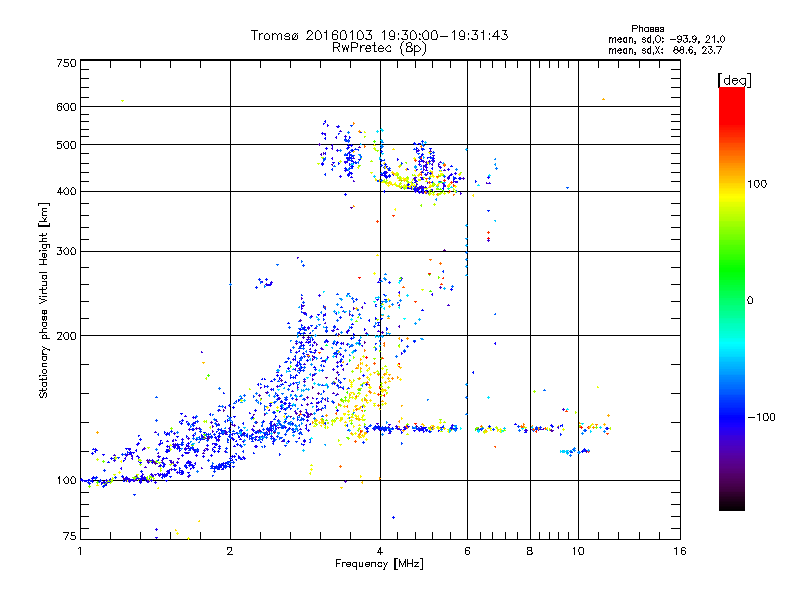
Task: Click the light-blue echo cluster near 10 MHz
Action: pyautogui.click(x=574, y=452)
